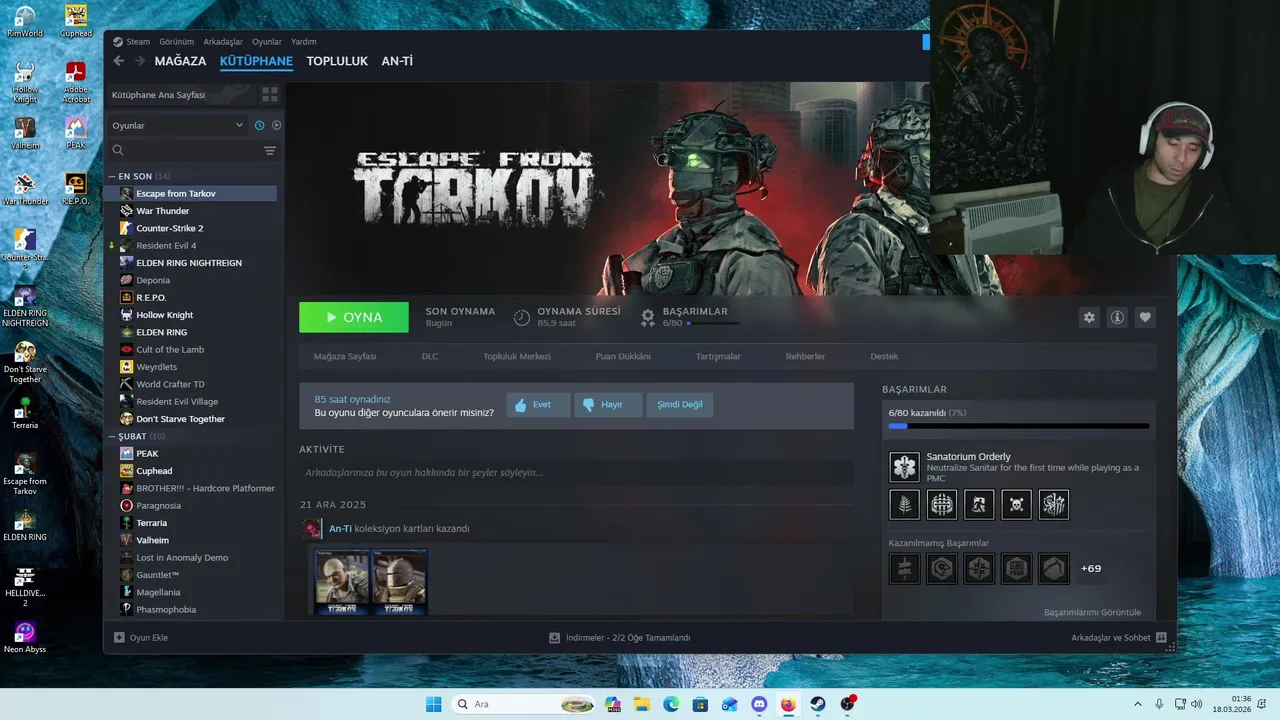Open the AN-Tİ profile tab
This screenshot has width=1280, height=720.
(397, 61)
